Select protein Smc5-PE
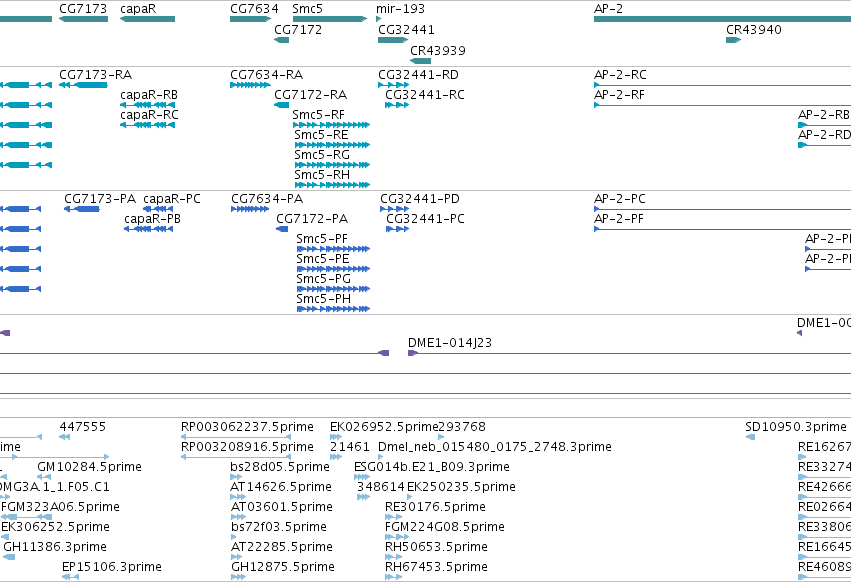This screenshot has height=582, width=851. tap(322, 260)
